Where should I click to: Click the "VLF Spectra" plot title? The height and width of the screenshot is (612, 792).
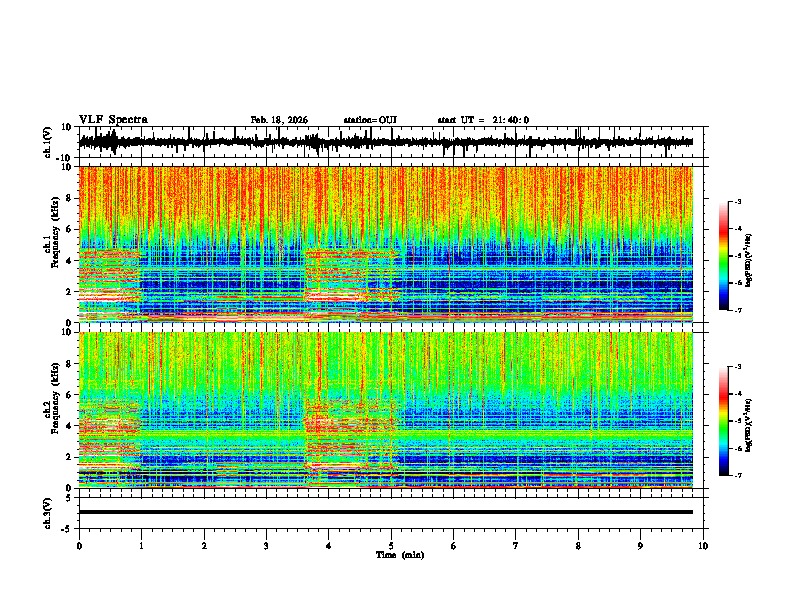(113, 120)
